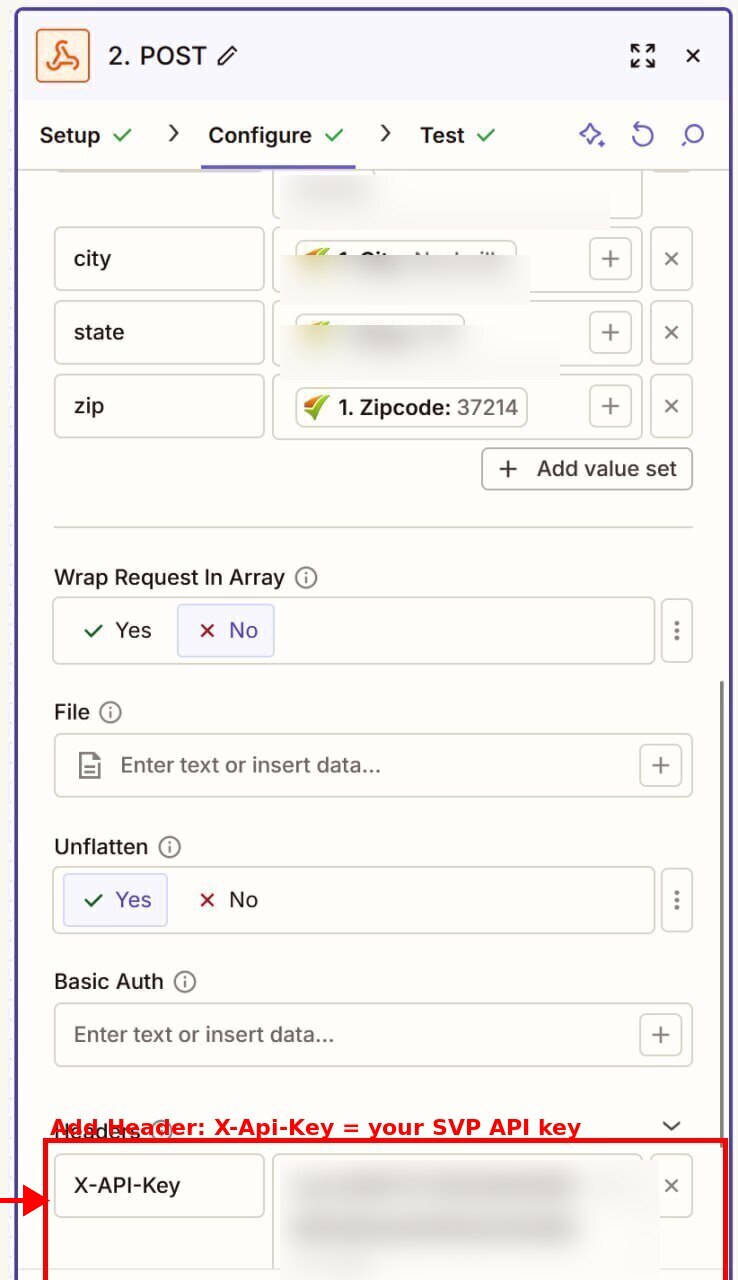
Task: Click the refresh icon in the toolbar
Action: (x=642, y=135)
